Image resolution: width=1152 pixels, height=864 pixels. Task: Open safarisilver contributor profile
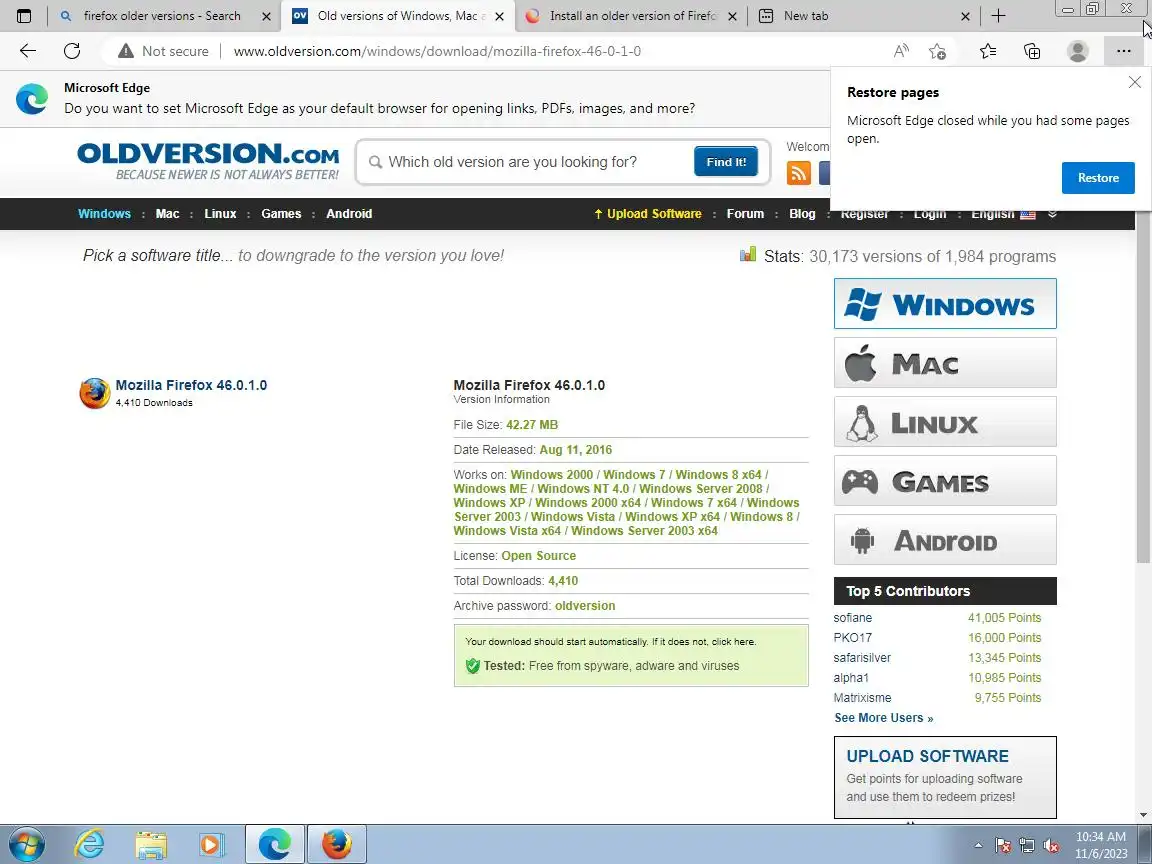coord(862,658)
